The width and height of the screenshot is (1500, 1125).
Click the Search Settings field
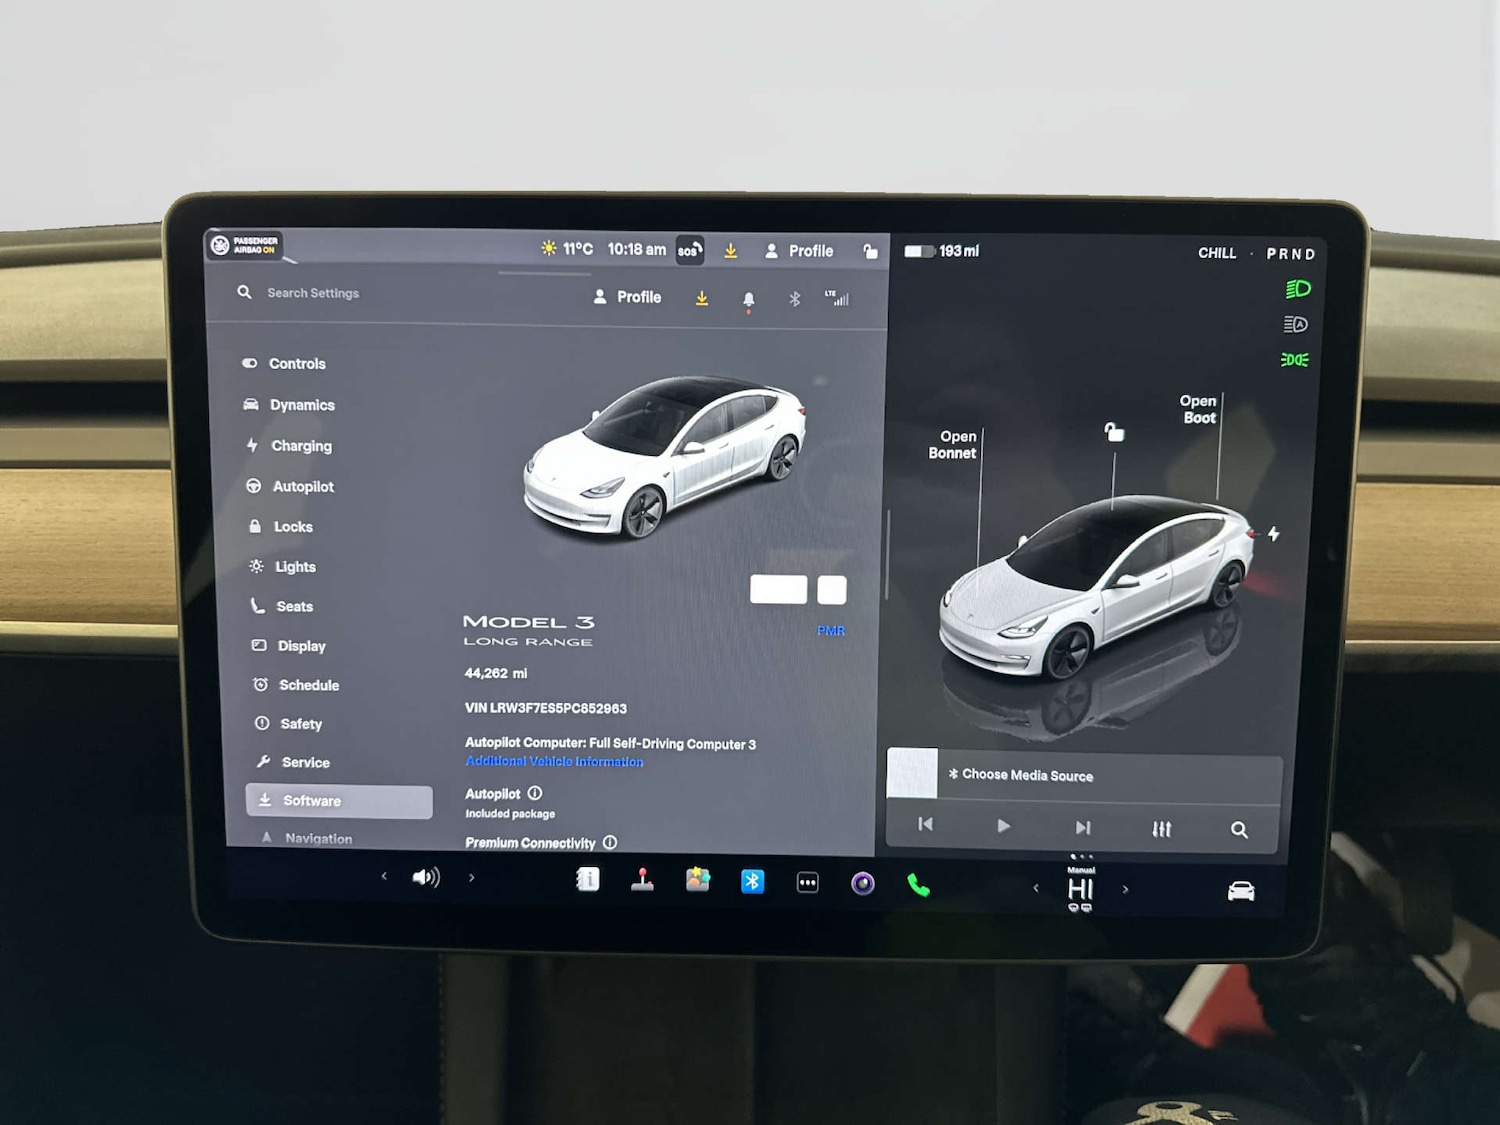[313, 292]
